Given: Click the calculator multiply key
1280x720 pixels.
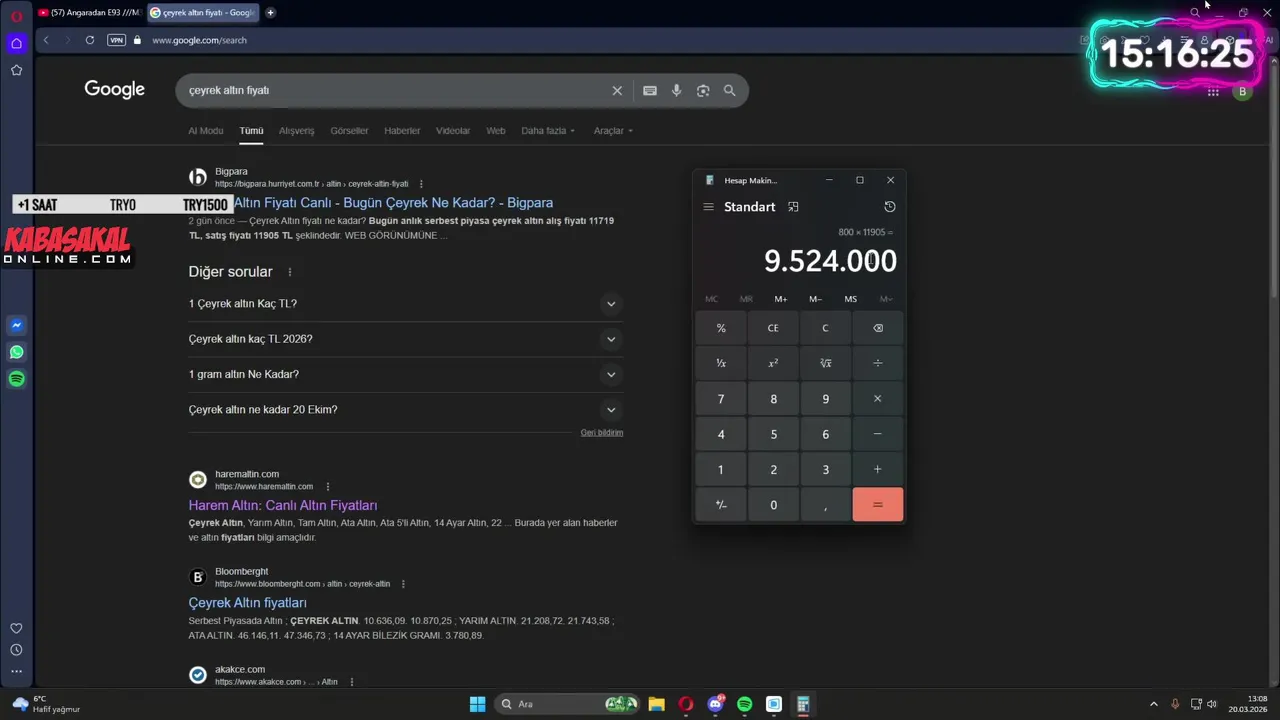Looking at the screenshot, I should tap(878, 399).
